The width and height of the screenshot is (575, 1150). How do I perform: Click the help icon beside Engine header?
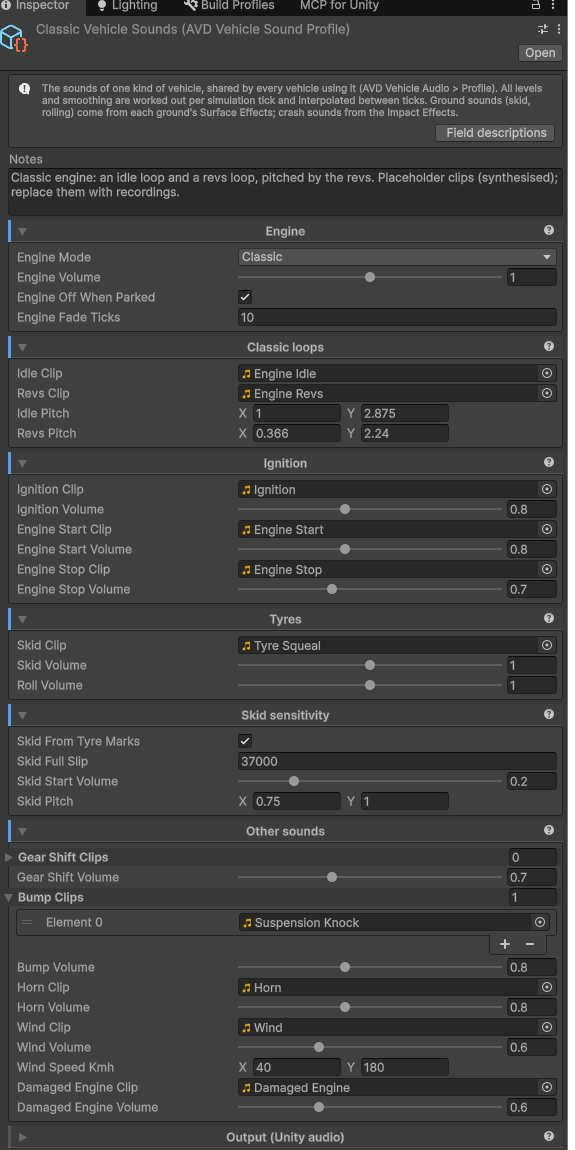(x=549, y=230)
